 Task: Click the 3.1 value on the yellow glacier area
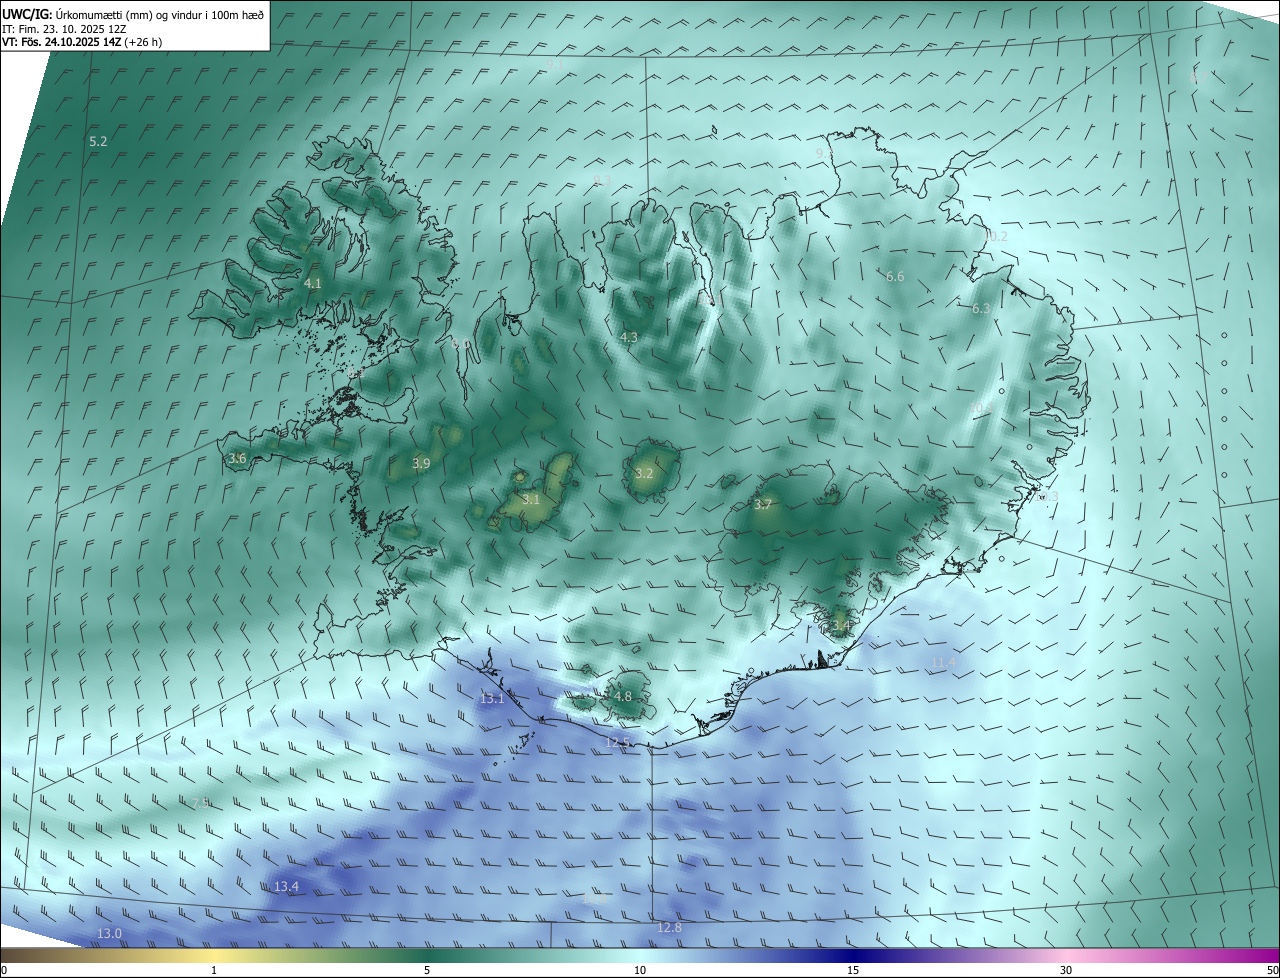[x=531, y=499]
